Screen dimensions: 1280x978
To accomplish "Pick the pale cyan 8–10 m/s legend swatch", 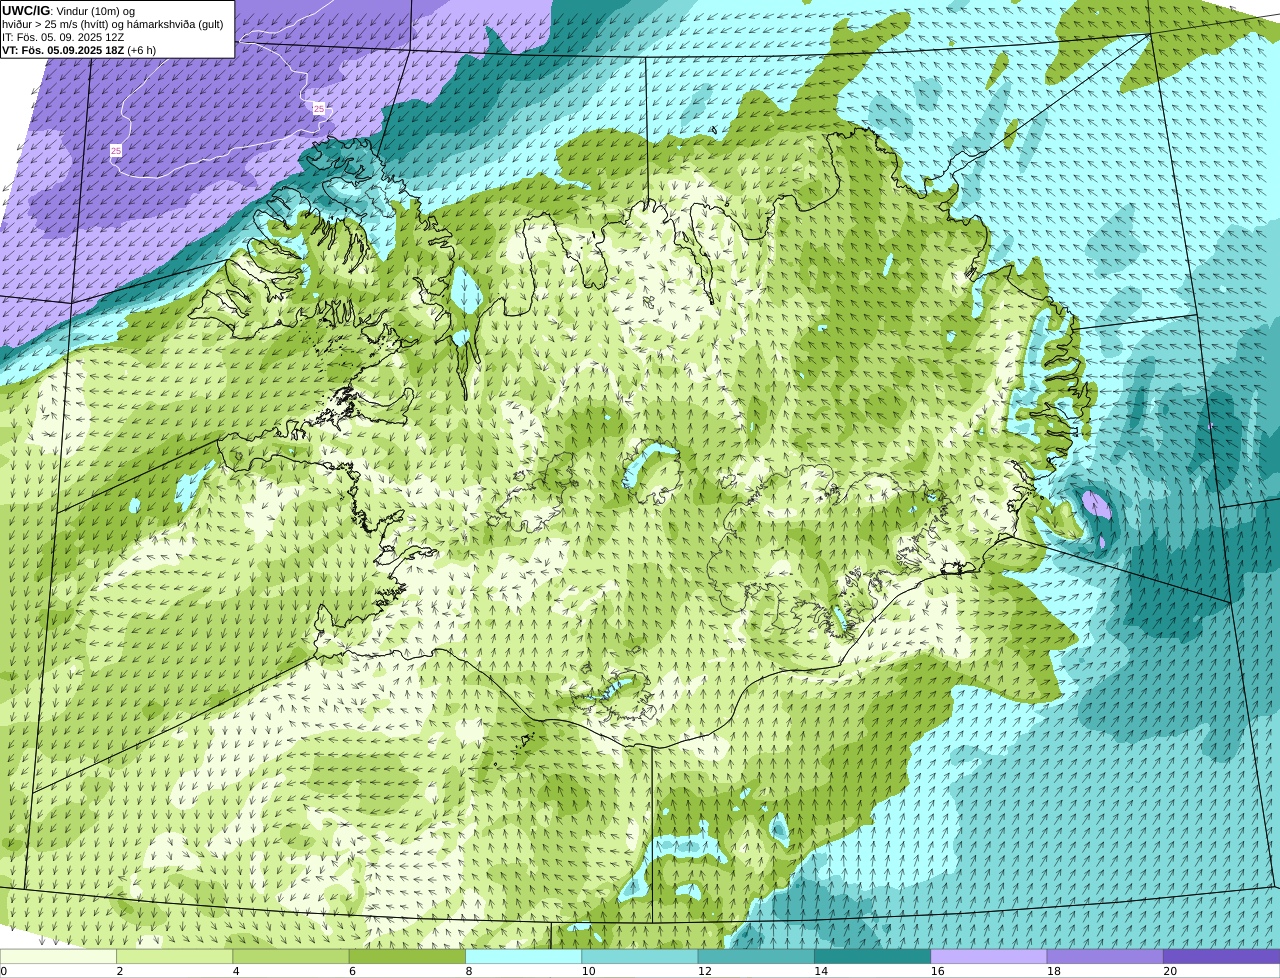I will (x=523, y=956).
